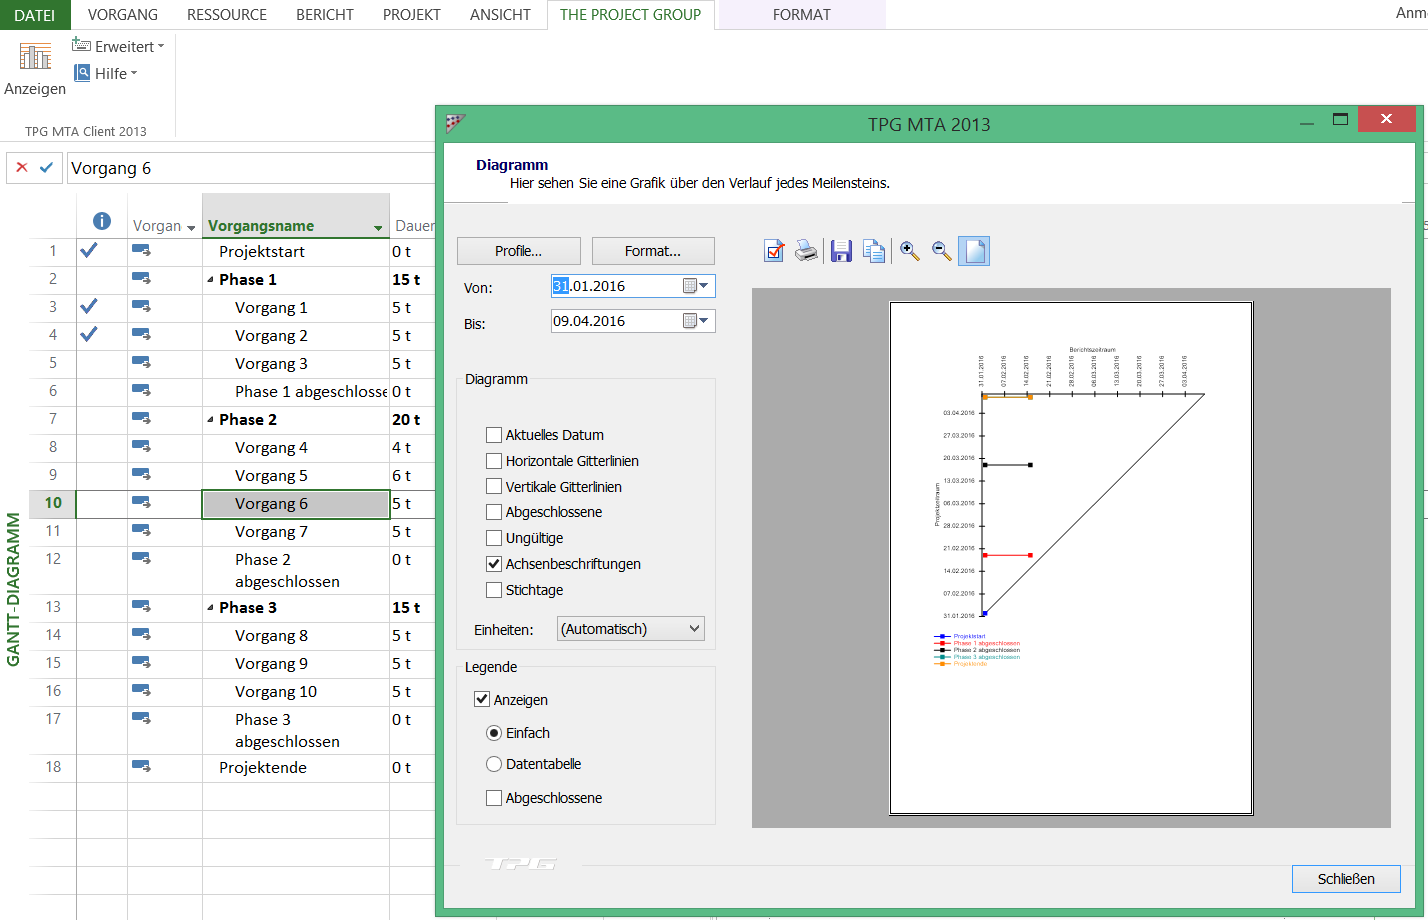Image resolution: width=1428 pixels, height=920 pixels.
Task: Open the Einheiten dropdown
Action: (x=631, y=629)
